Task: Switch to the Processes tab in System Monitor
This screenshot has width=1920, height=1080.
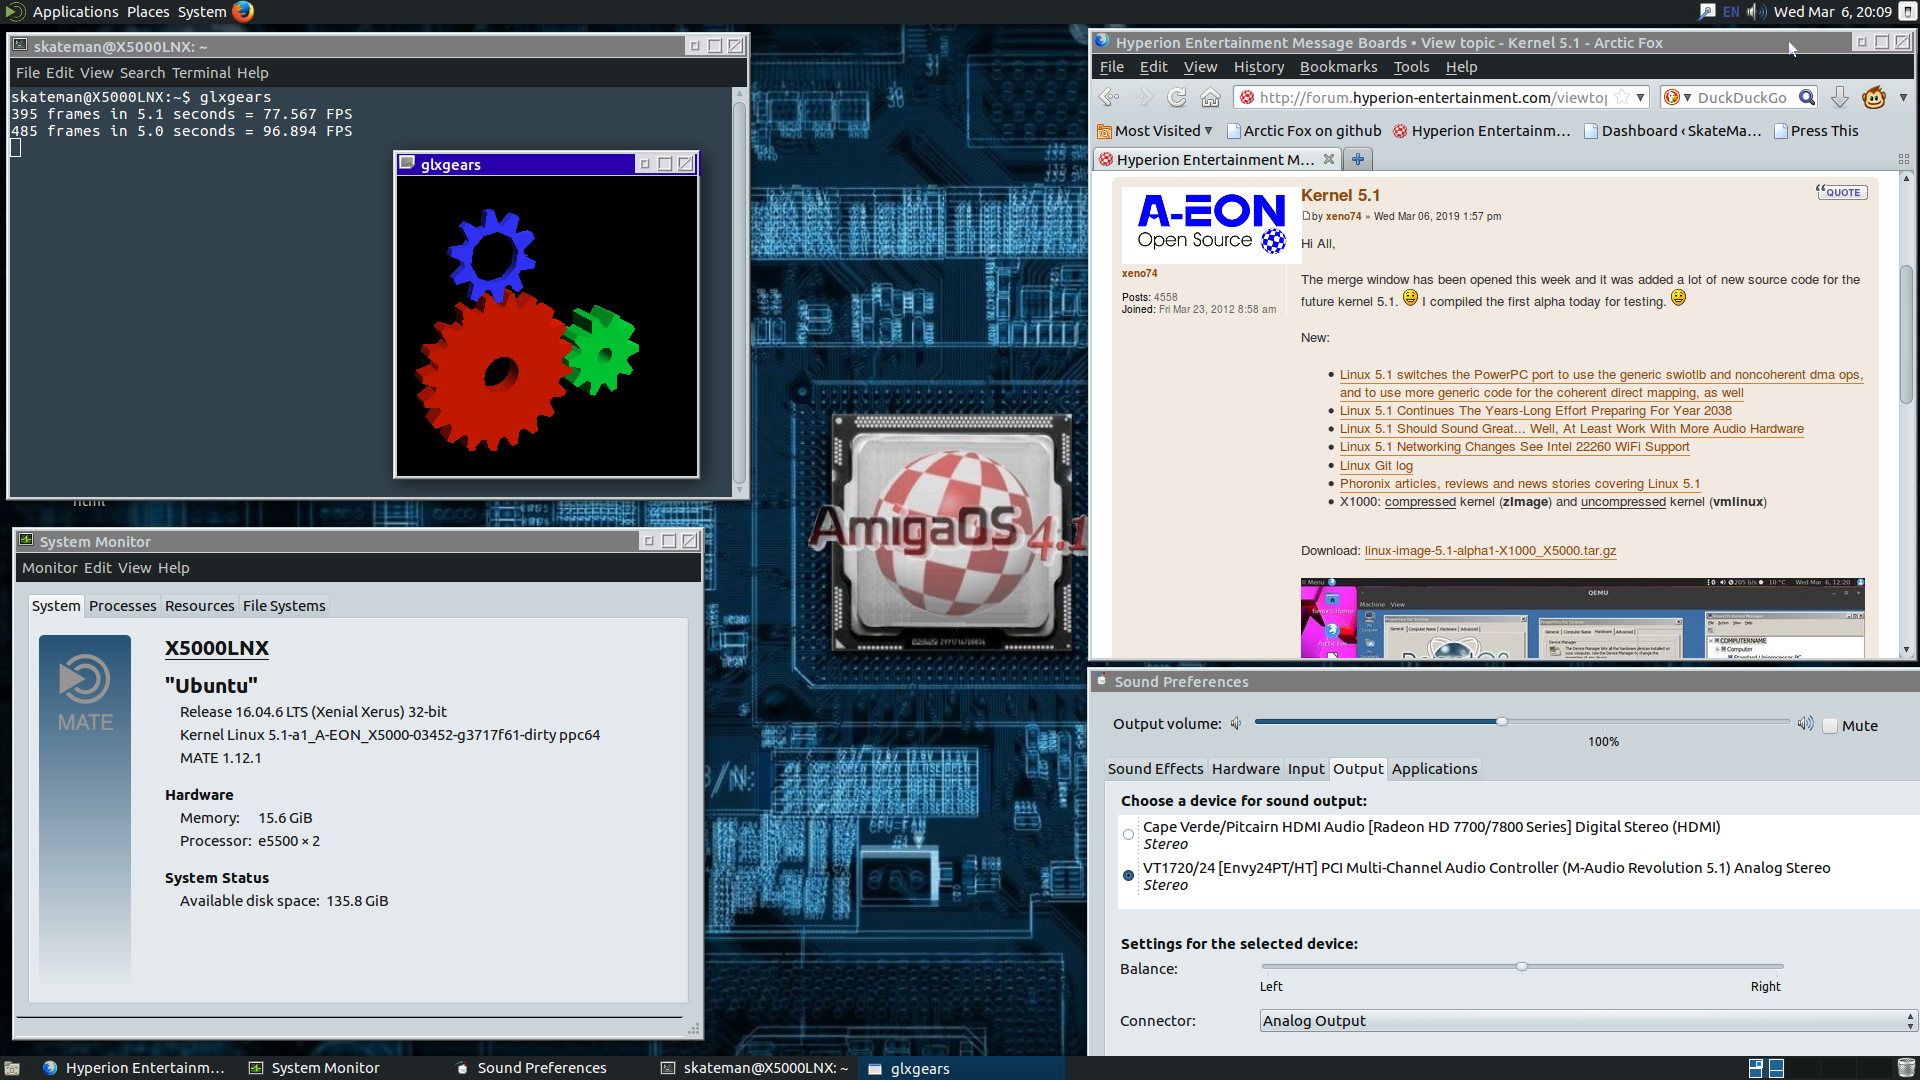Action: (x=122, y=606)
